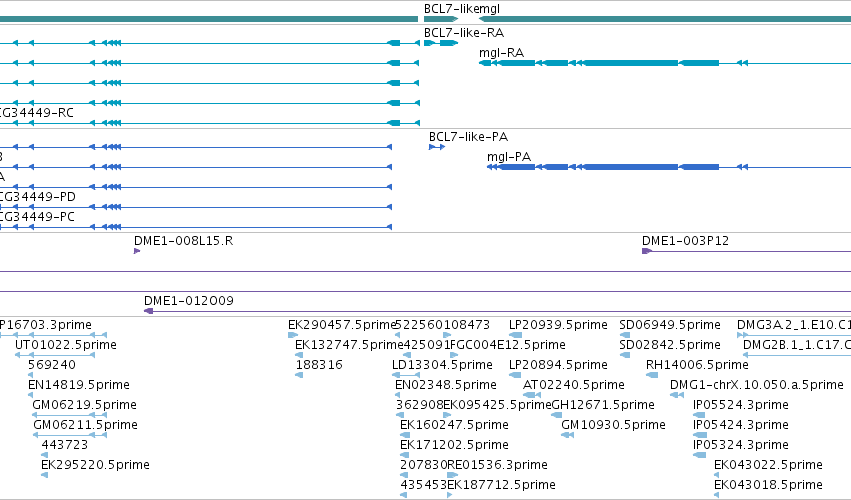Click the GM06211.5prime EST label

[85, 425]
